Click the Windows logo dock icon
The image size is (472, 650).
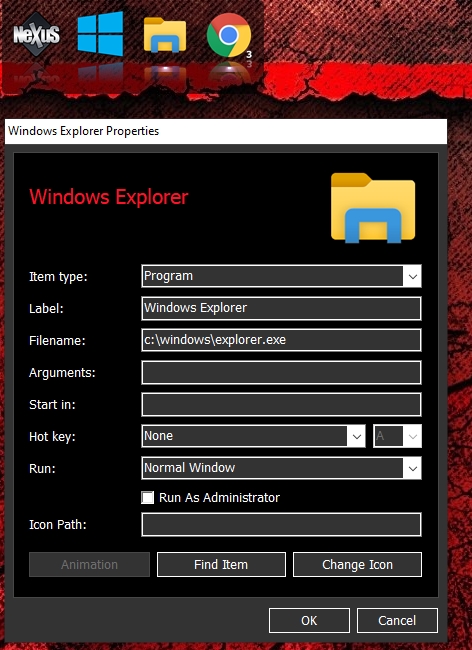[x=100, y=34]
